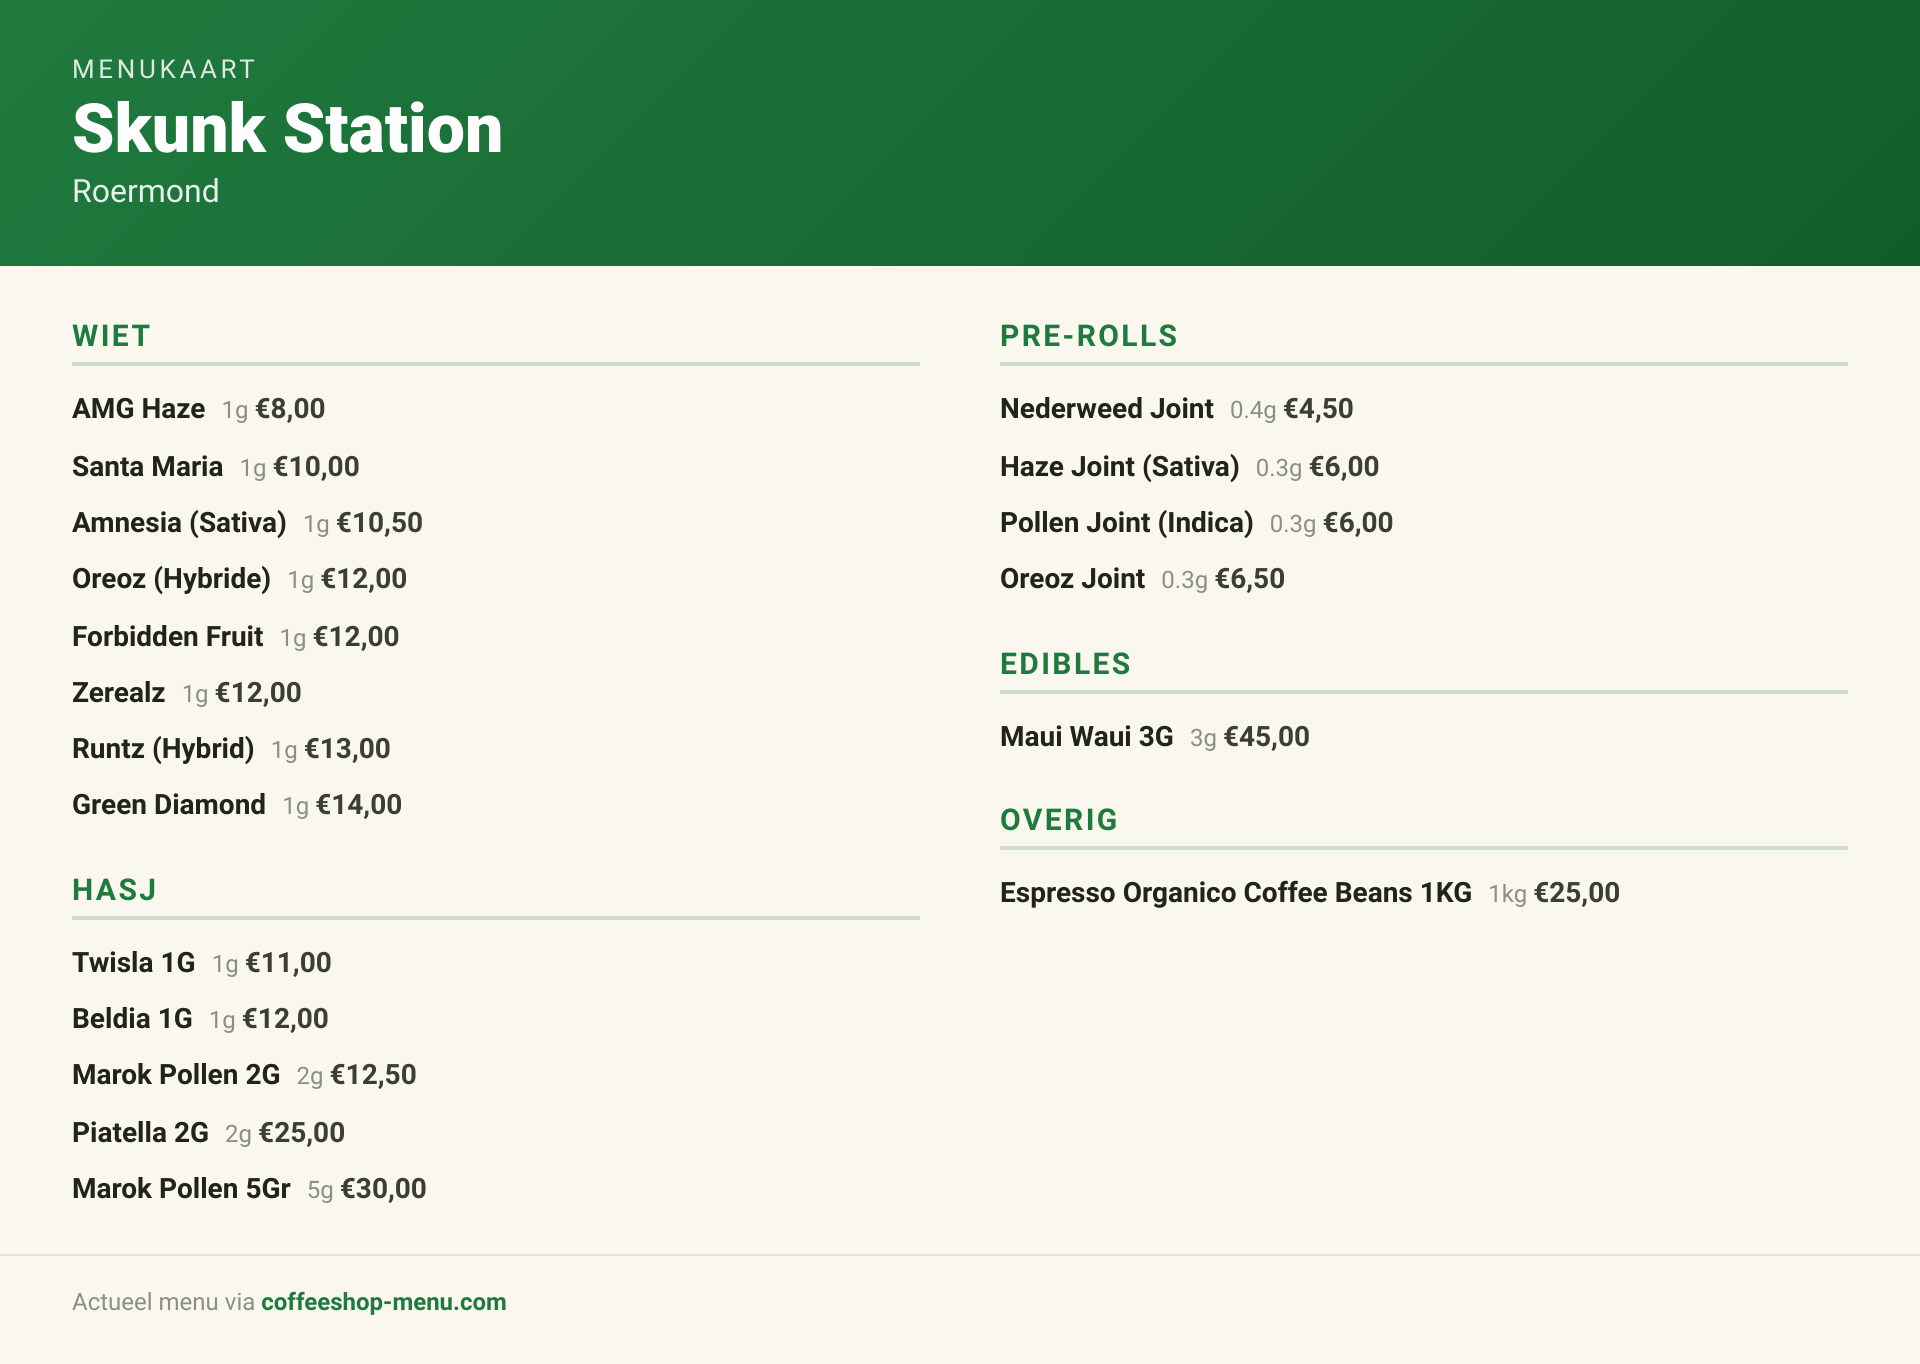The width and height of the screenshot is (1920, 1364).
Task: Select the Oreoz (Hybride) item
Action: tap(171, 579)
